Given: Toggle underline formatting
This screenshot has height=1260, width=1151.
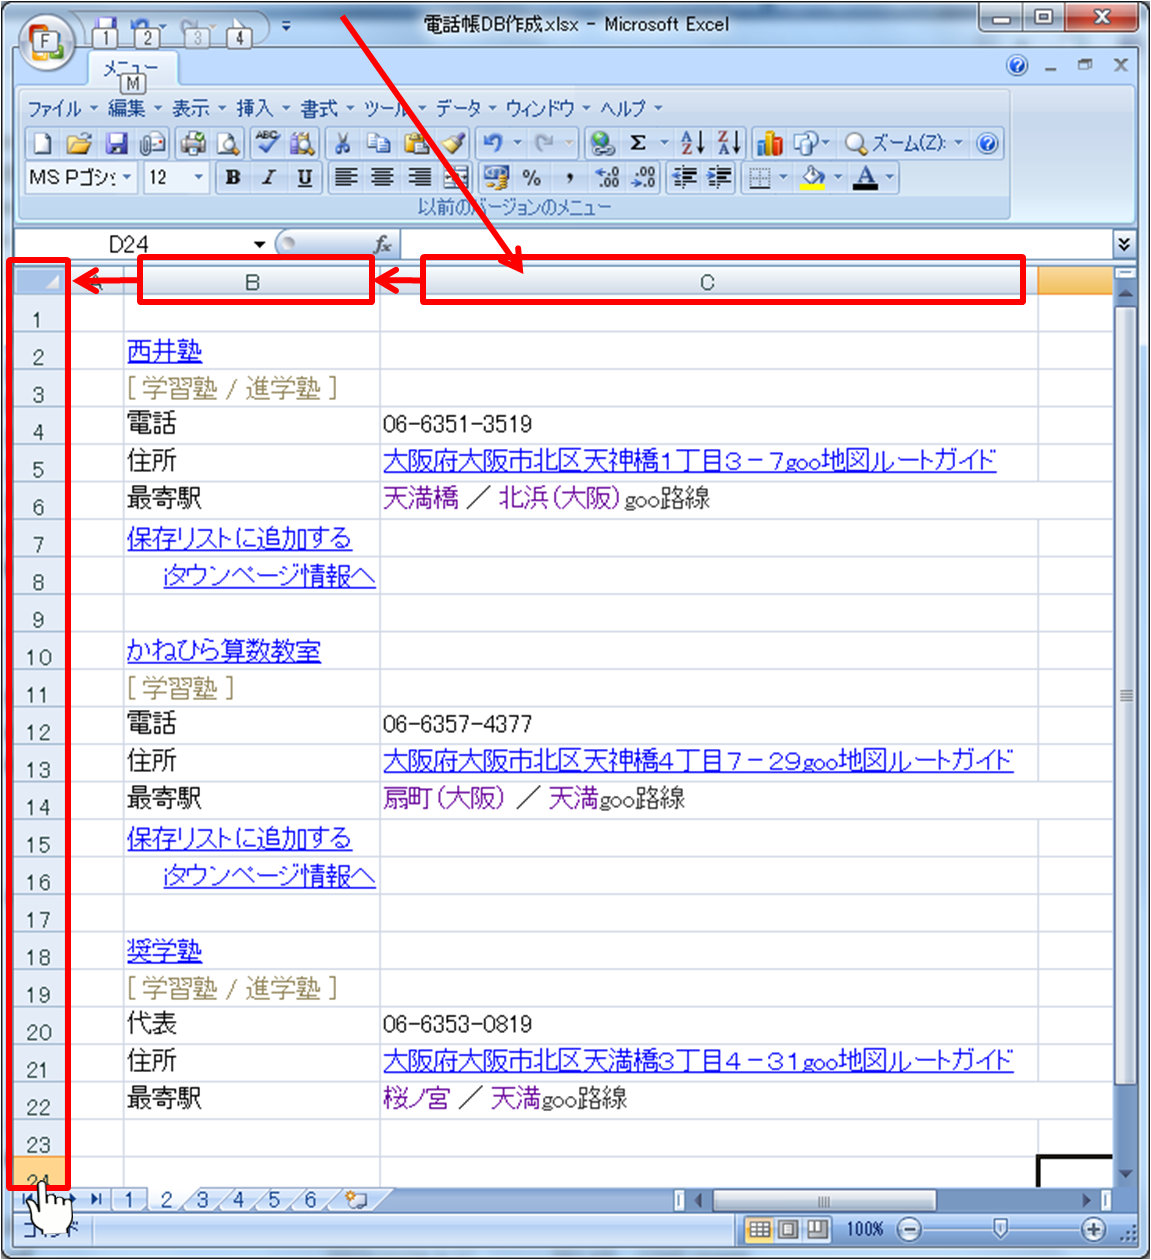Looking at the screenshot, I should coord(304,178).
